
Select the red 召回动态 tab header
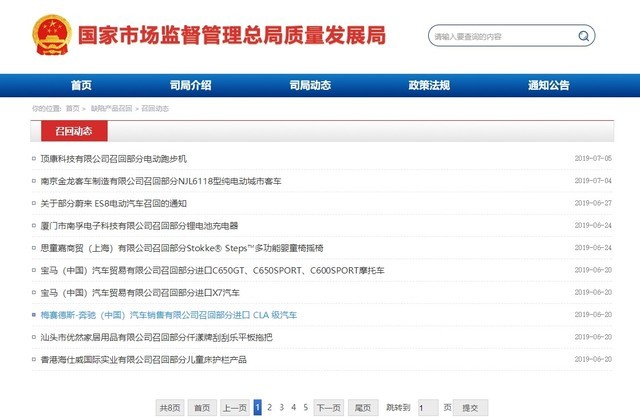point(74,131)
